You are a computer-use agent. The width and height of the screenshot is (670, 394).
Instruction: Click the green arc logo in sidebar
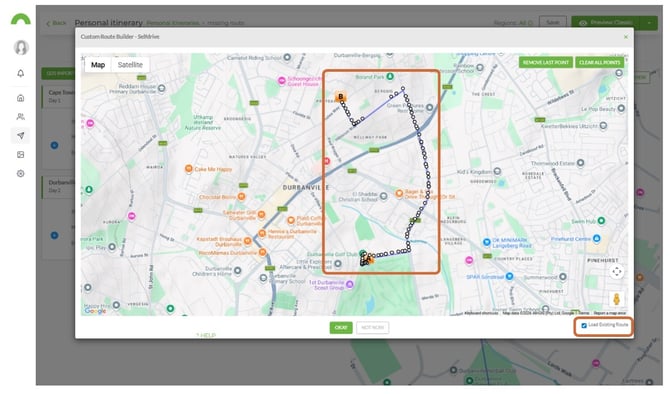click(x=21, y=19)
